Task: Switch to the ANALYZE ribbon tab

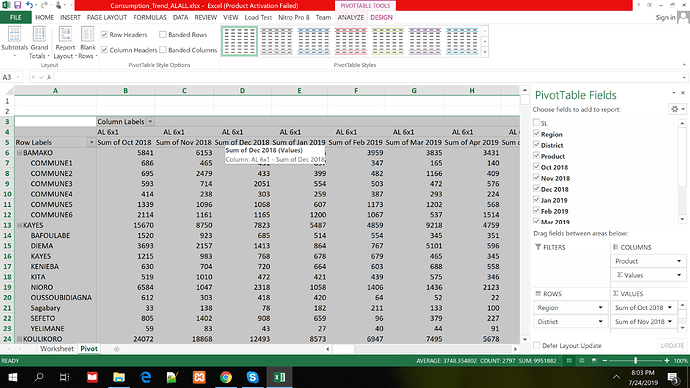Action: click(351, 18)
